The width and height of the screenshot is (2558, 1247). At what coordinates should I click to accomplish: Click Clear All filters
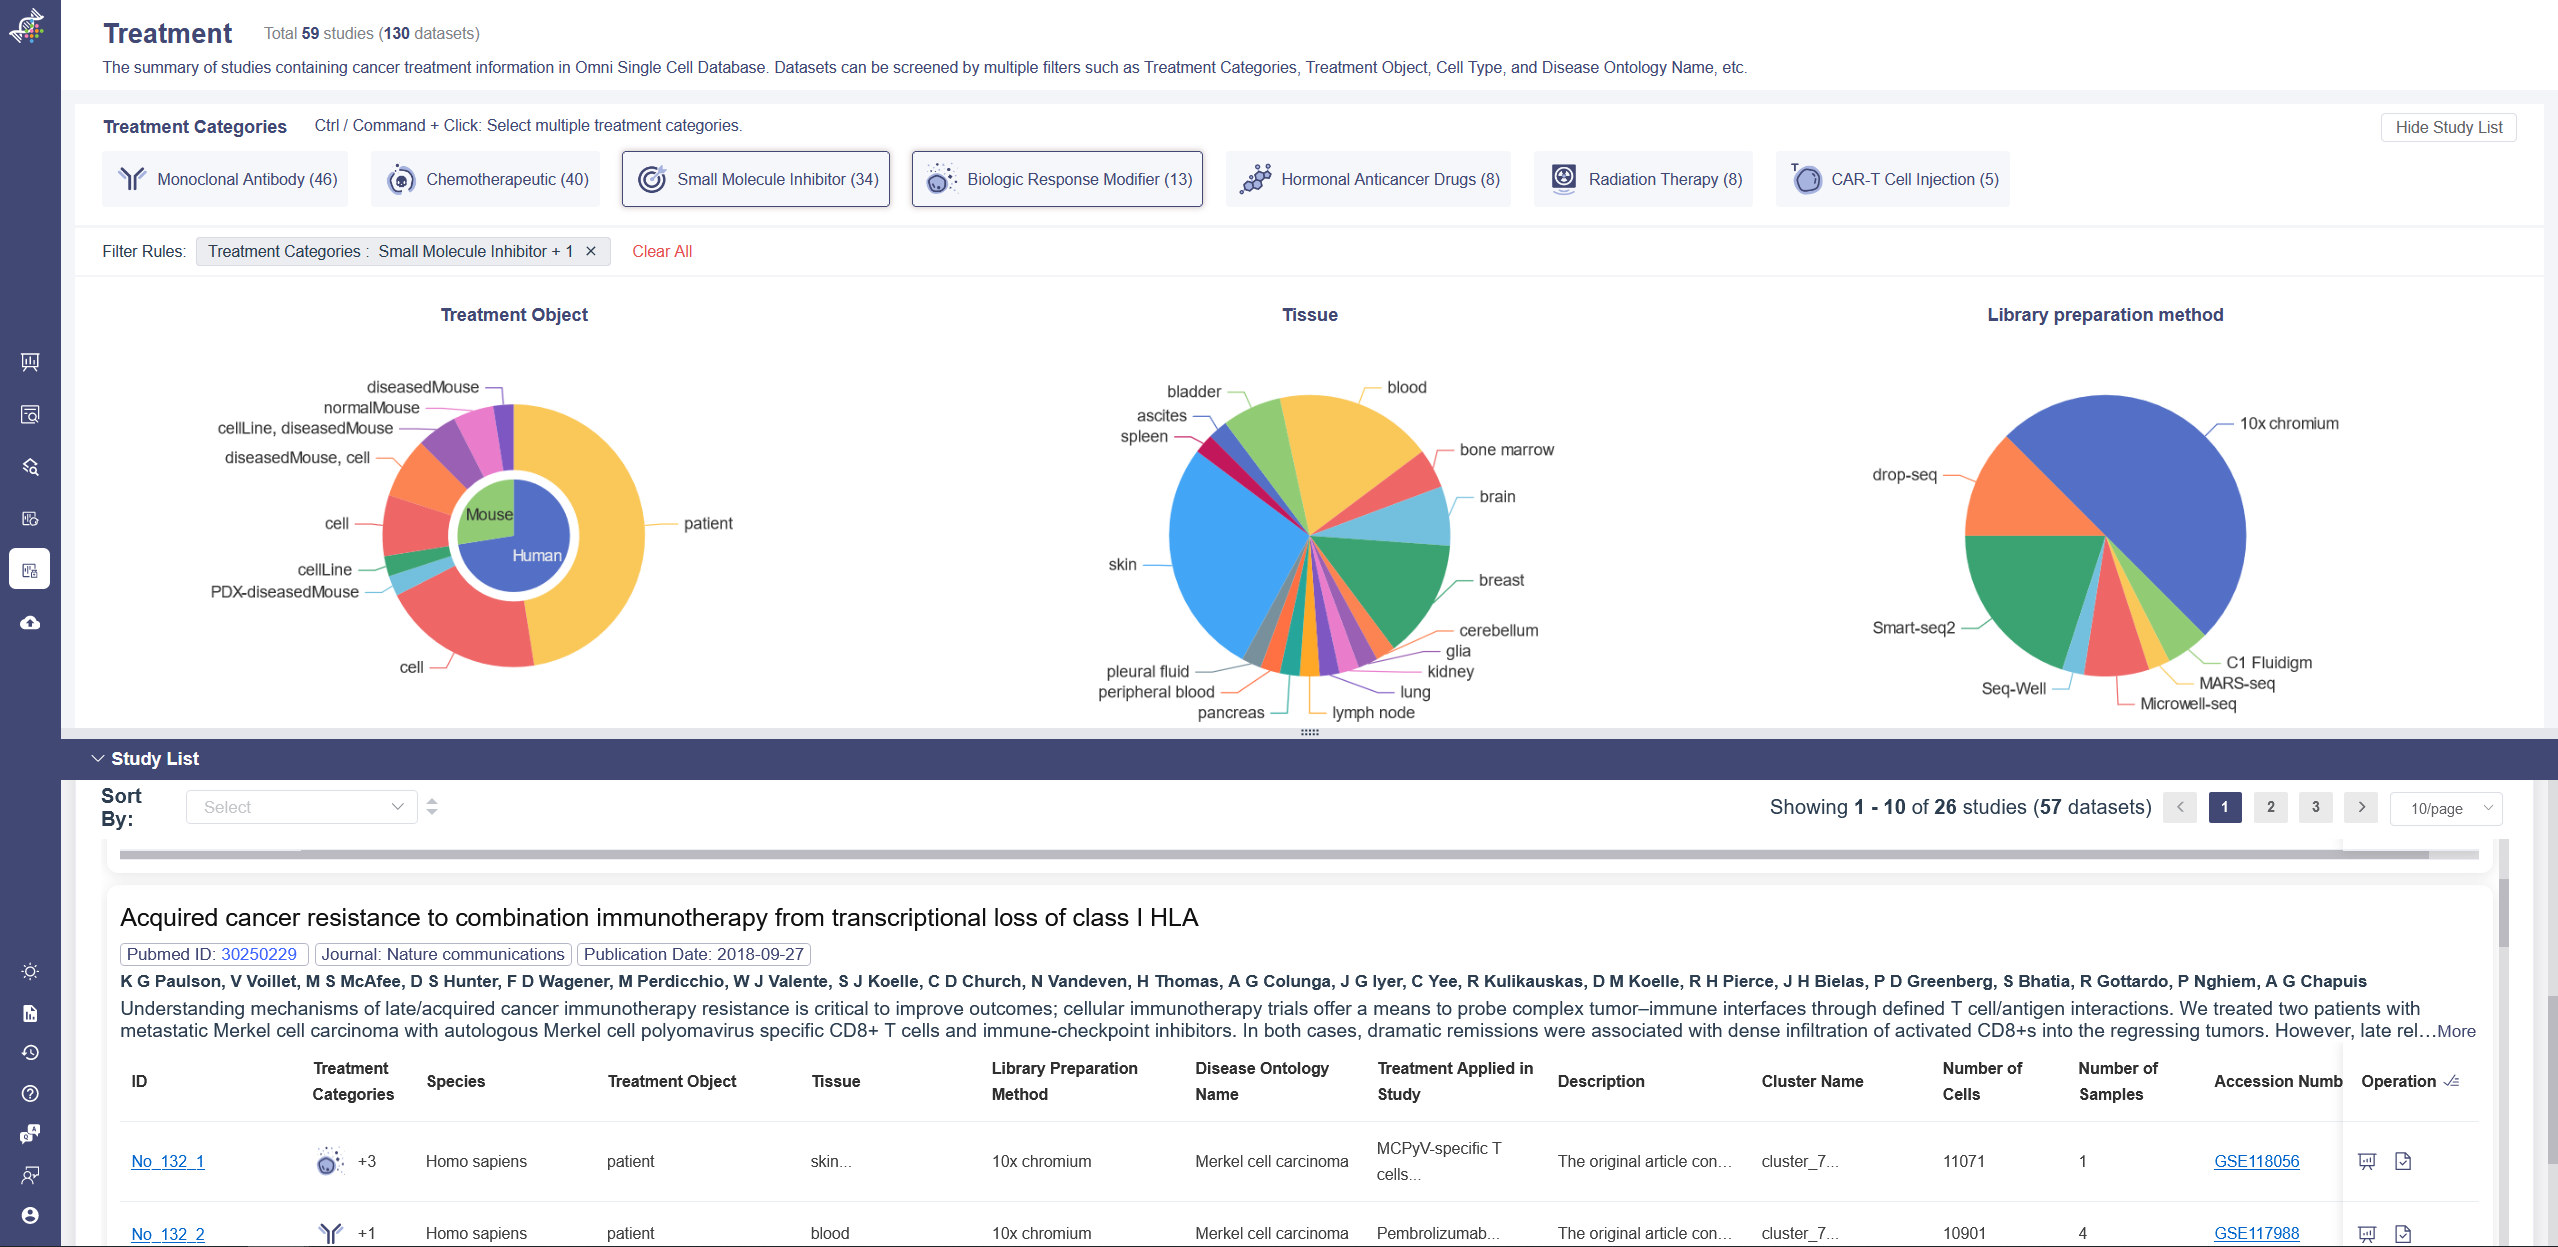tap(662, 251)
